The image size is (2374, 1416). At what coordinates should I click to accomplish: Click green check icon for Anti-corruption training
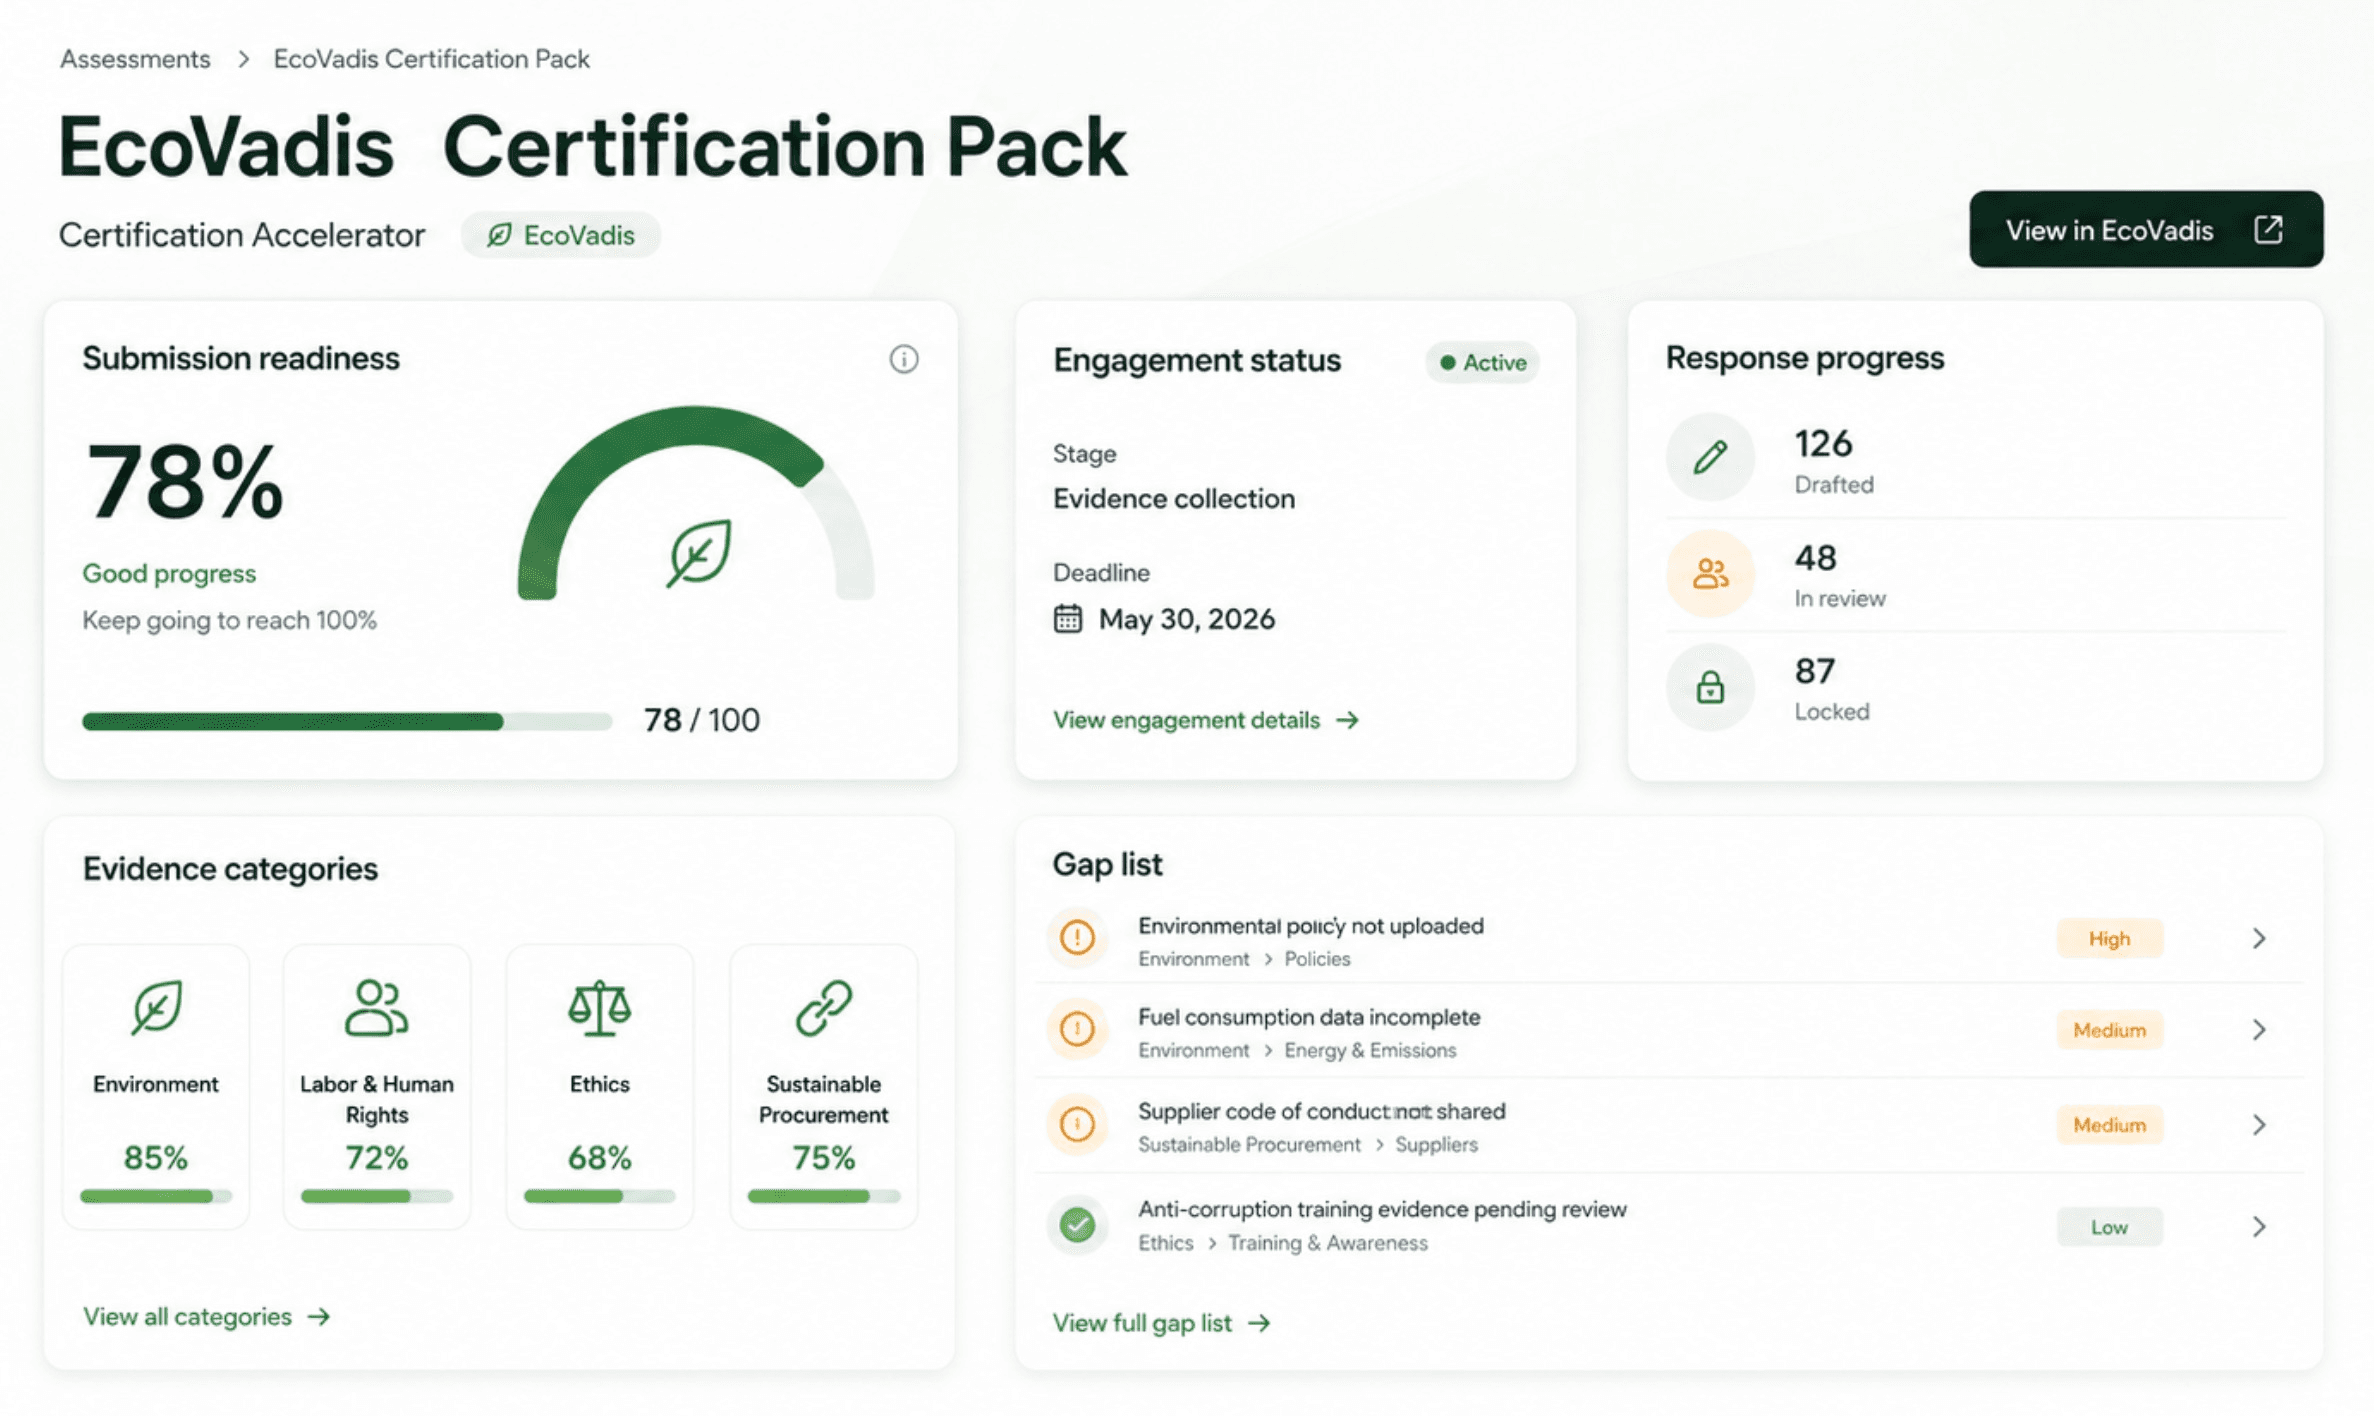pos(1077,1225)
